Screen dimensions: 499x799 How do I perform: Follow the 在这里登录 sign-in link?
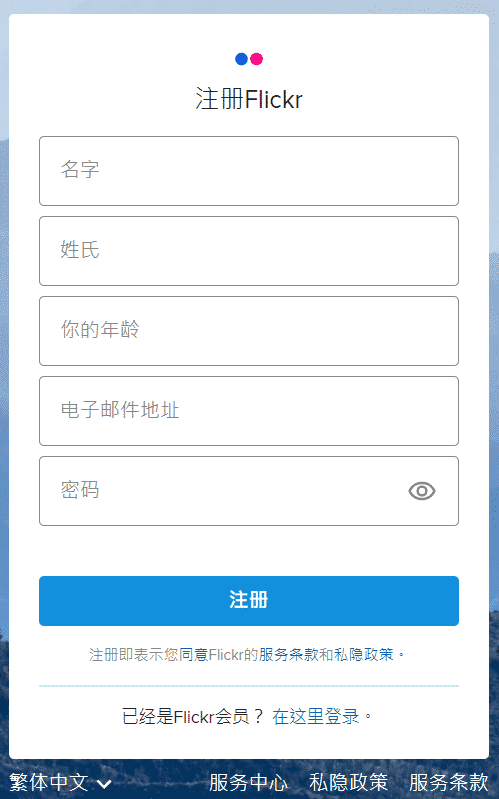tap(316, 716)
